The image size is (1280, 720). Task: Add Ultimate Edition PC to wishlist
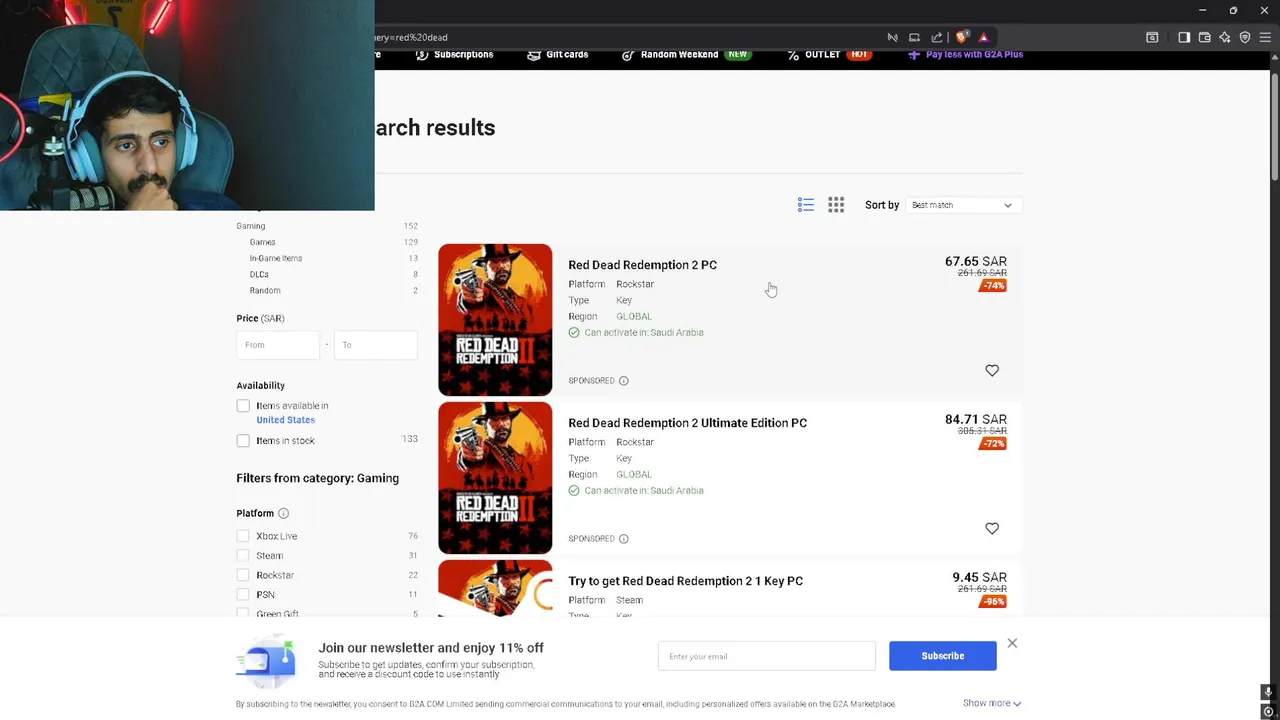[x=992, y=528]
